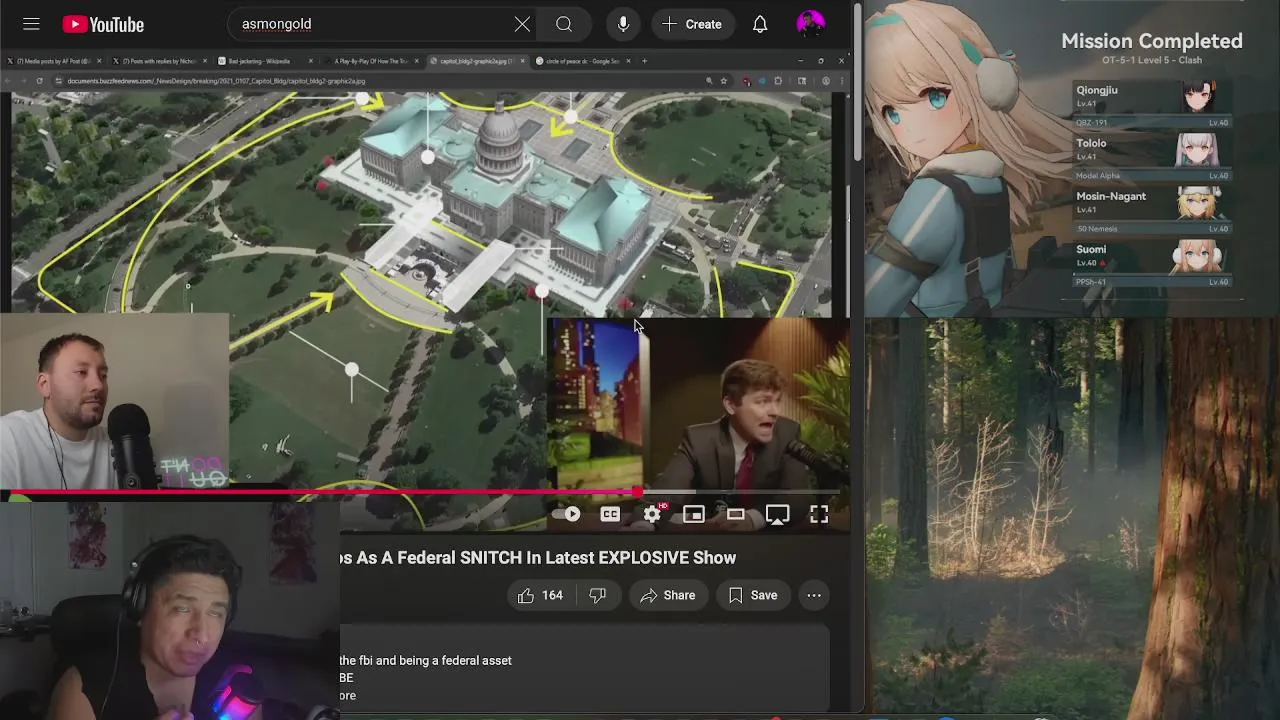Viewport: 1280px width, 720px height.
Task: Select 'Posts with replies' tab in the browser shown in the video
Action: click(158, 61)
